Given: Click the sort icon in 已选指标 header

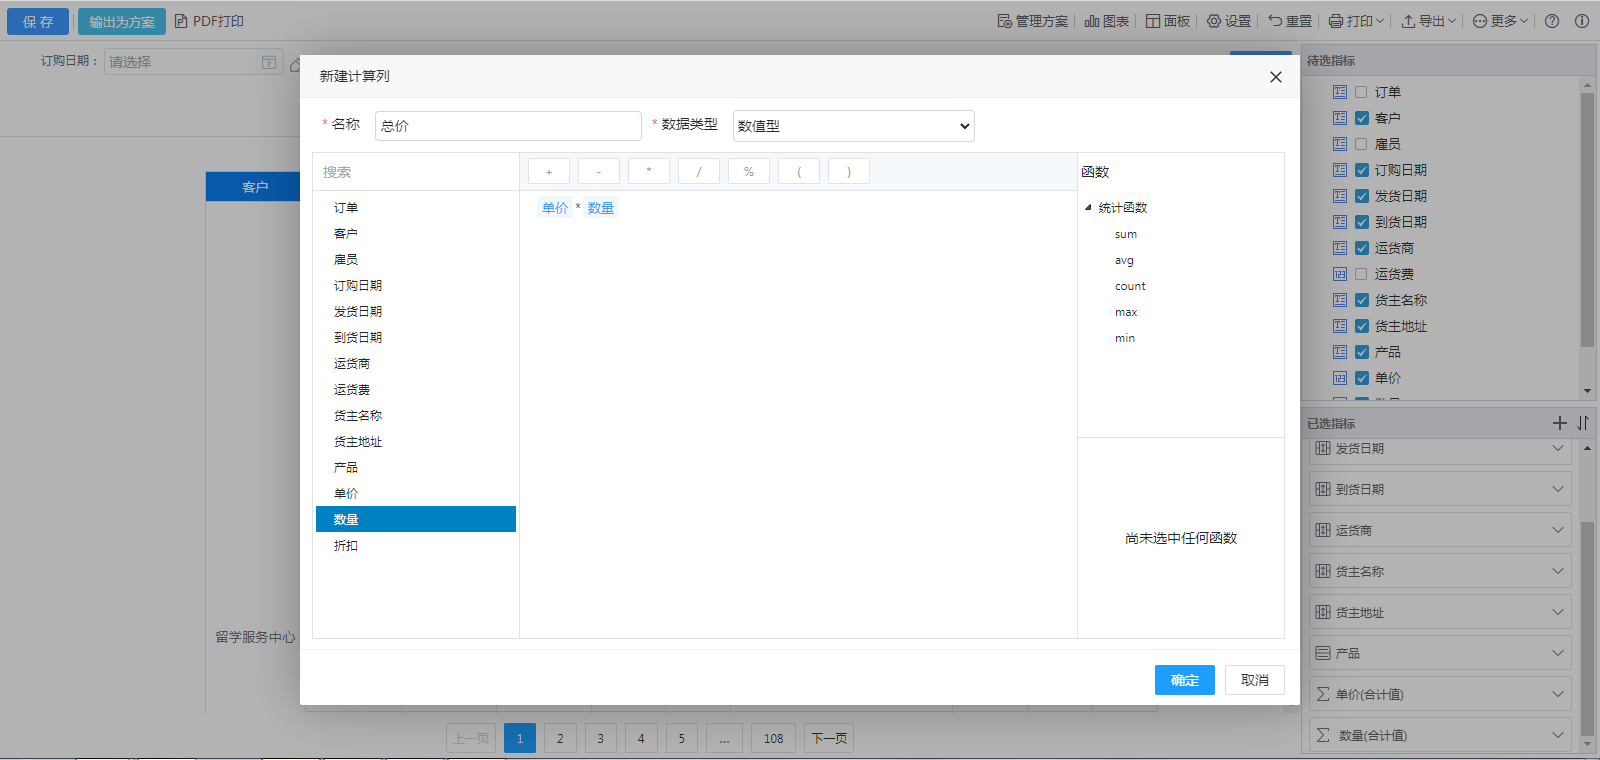Looking at the screenshot, I should tap(1582, 423).
